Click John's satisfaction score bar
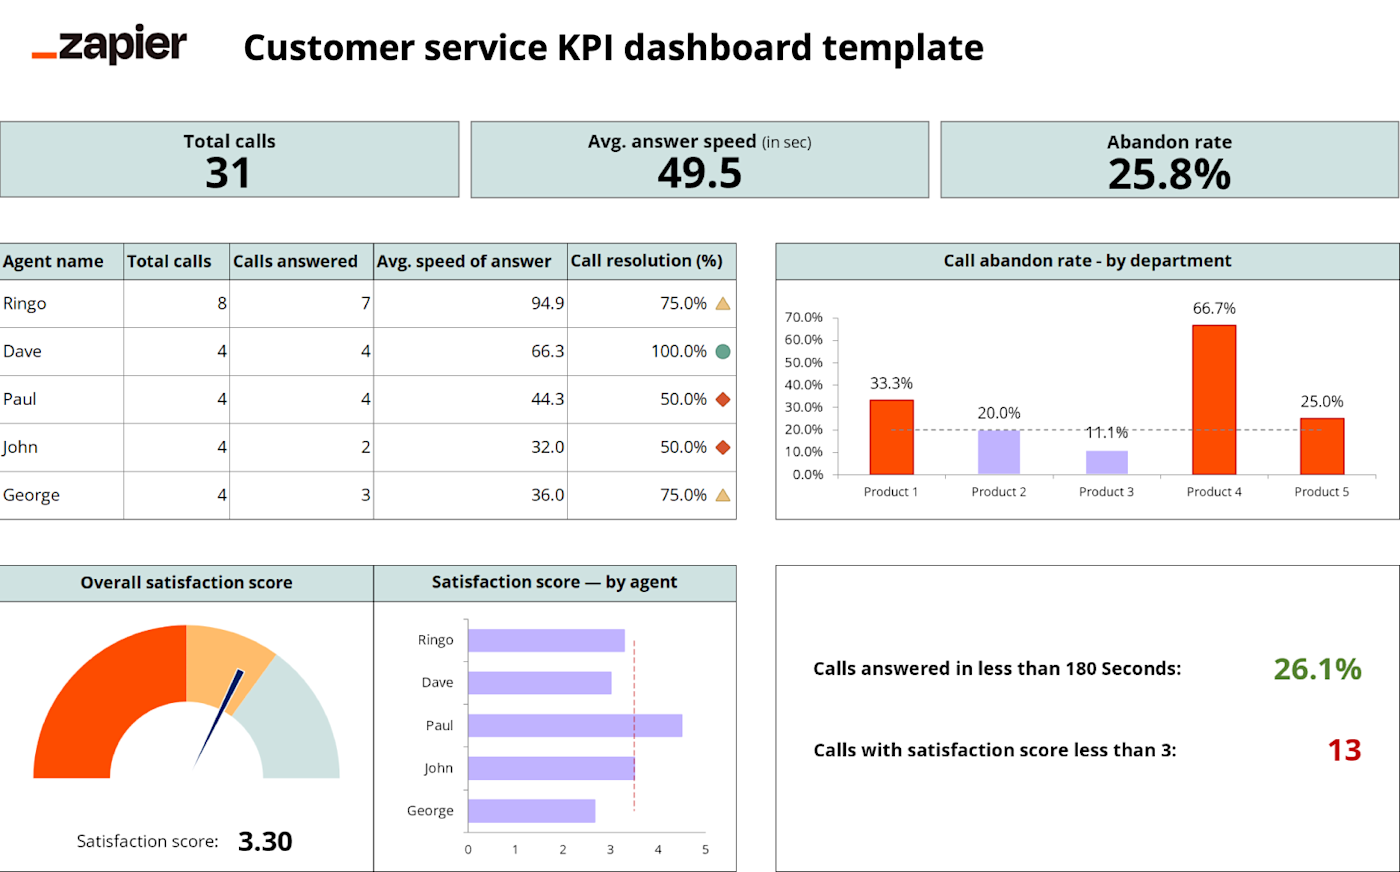This screenshot has width=1400, height=872. (551, 768)
